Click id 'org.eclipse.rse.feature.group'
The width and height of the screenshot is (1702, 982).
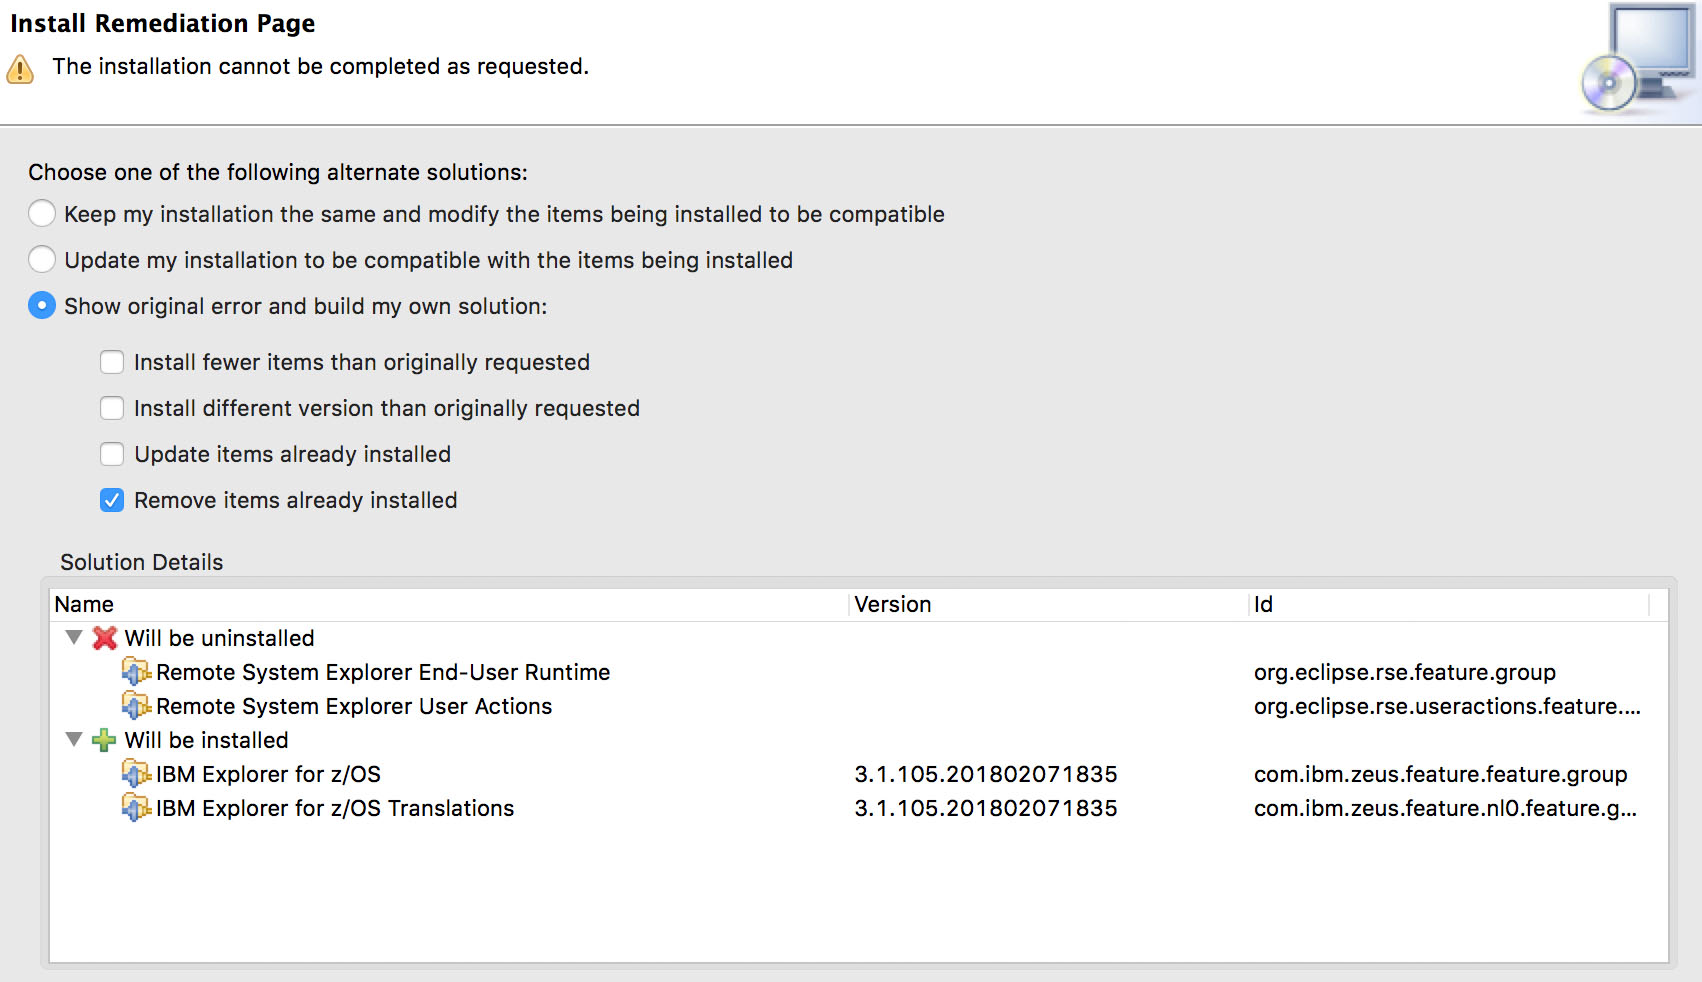pyautogui.click(x=1405, y=672)
